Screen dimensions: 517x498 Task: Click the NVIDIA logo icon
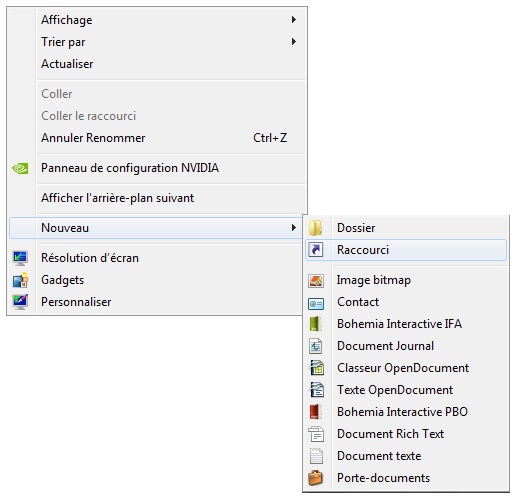click(20, 168)
